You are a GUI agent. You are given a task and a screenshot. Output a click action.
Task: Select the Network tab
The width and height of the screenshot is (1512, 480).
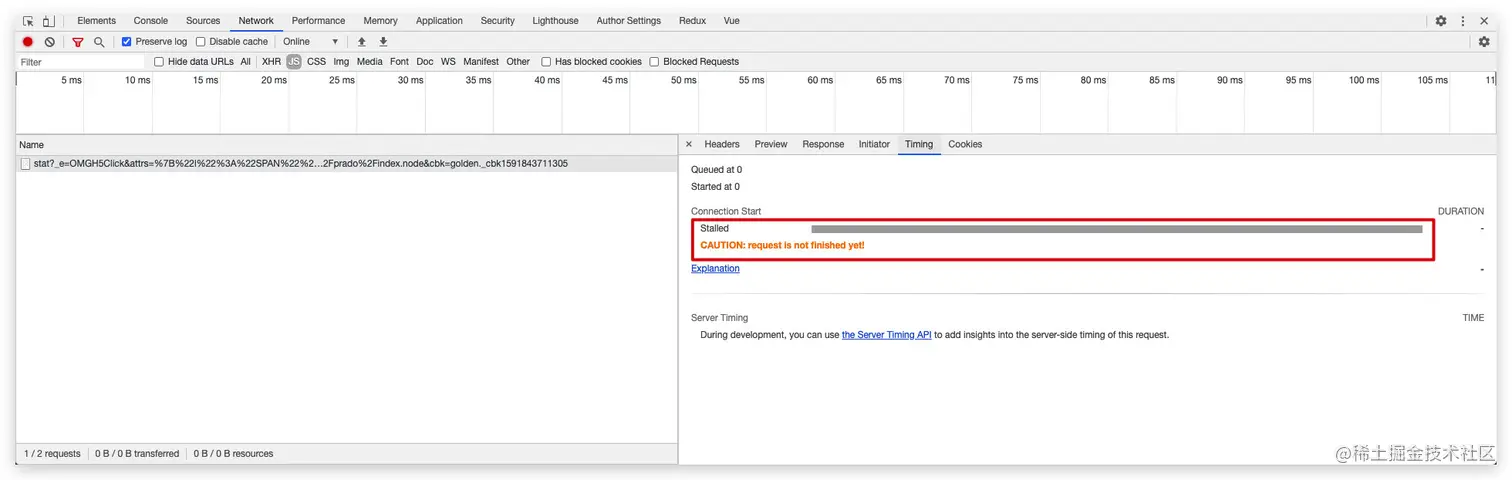tap(256, 21)
